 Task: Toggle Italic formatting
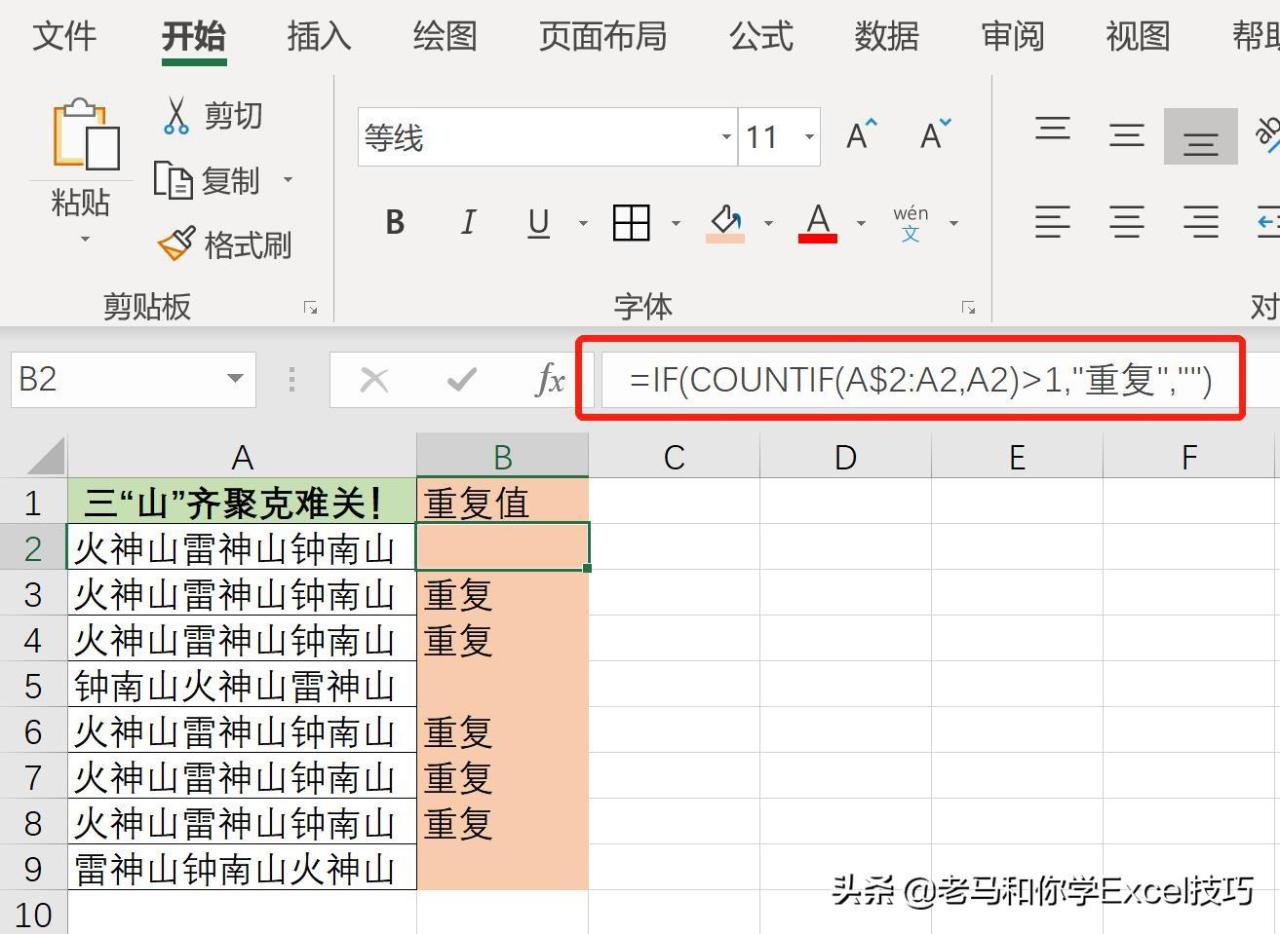pyautogui.click(x=468, y=222)
